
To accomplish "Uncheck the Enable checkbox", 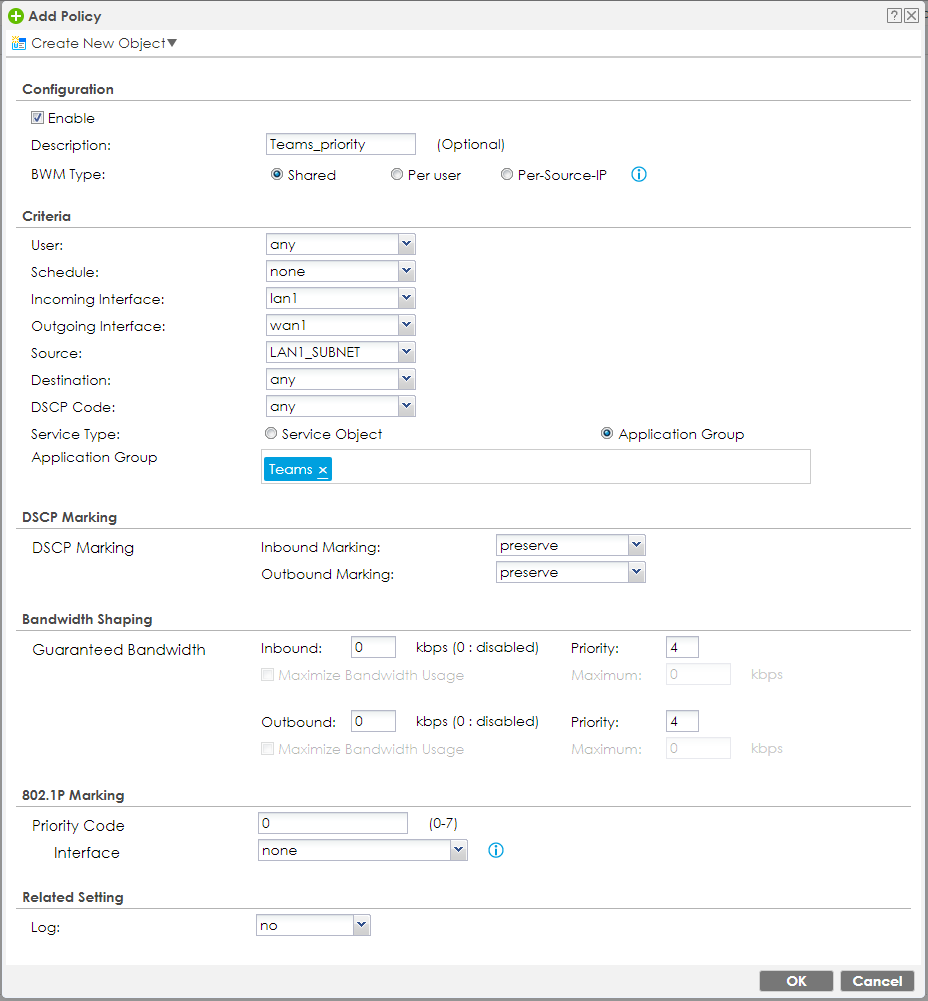I will click(x=38, y=117).
